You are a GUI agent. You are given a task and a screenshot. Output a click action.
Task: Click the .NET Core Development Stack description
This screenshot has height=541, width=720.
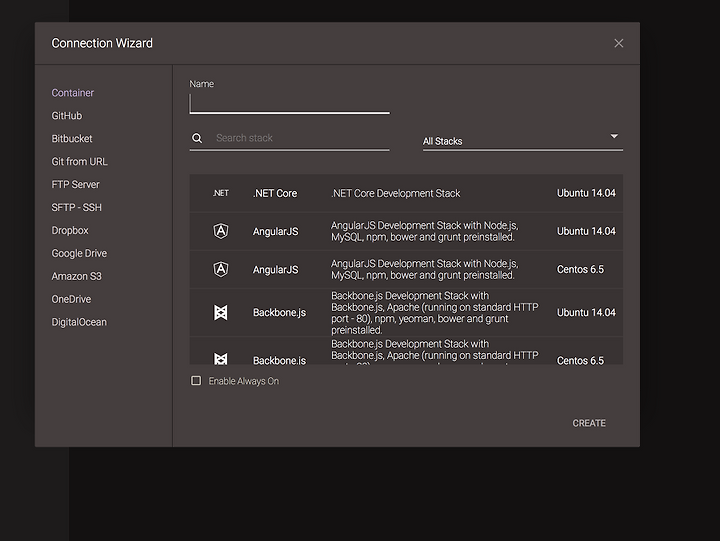click(395, 193)
